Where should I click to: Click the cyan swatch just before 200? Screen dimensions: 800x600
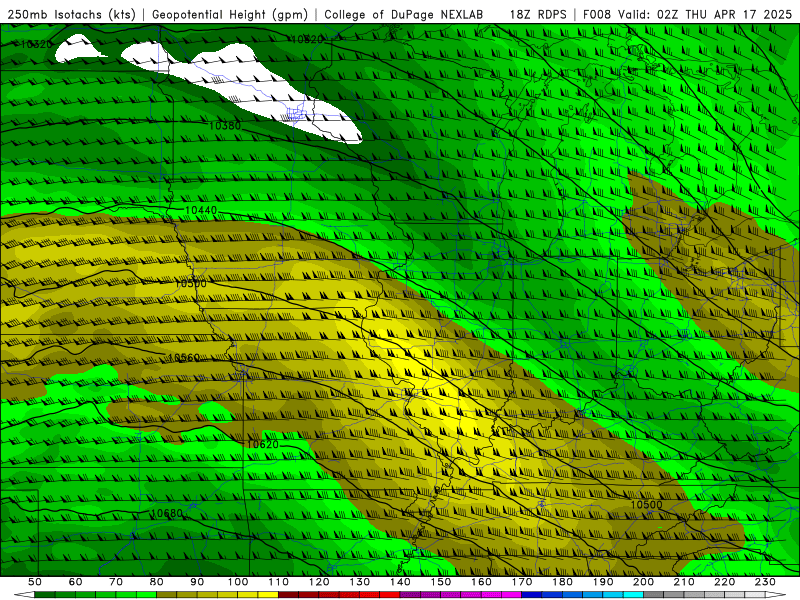633,595
